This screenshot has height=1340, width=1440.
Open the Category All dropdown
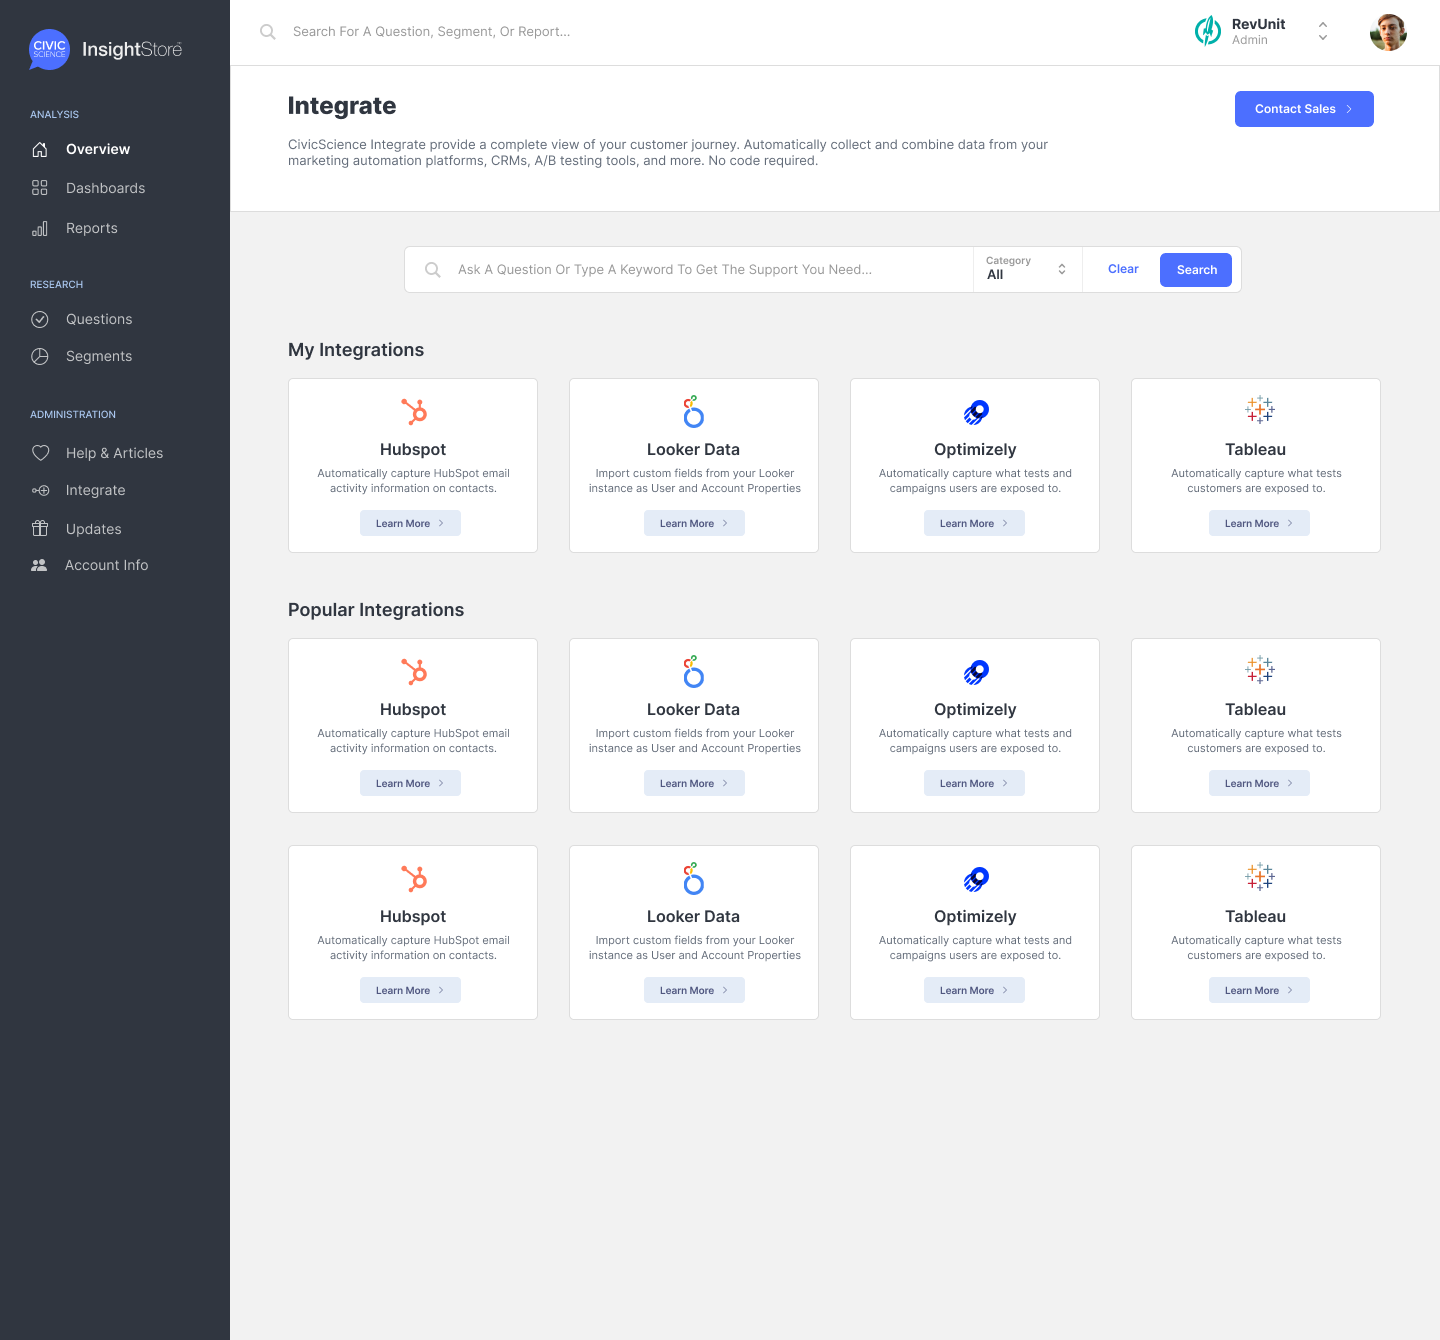(1027, 269)
